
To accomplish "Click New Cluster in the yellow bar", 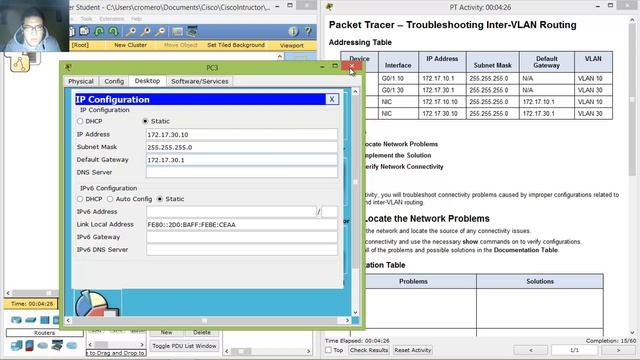I will pos(130,45).
